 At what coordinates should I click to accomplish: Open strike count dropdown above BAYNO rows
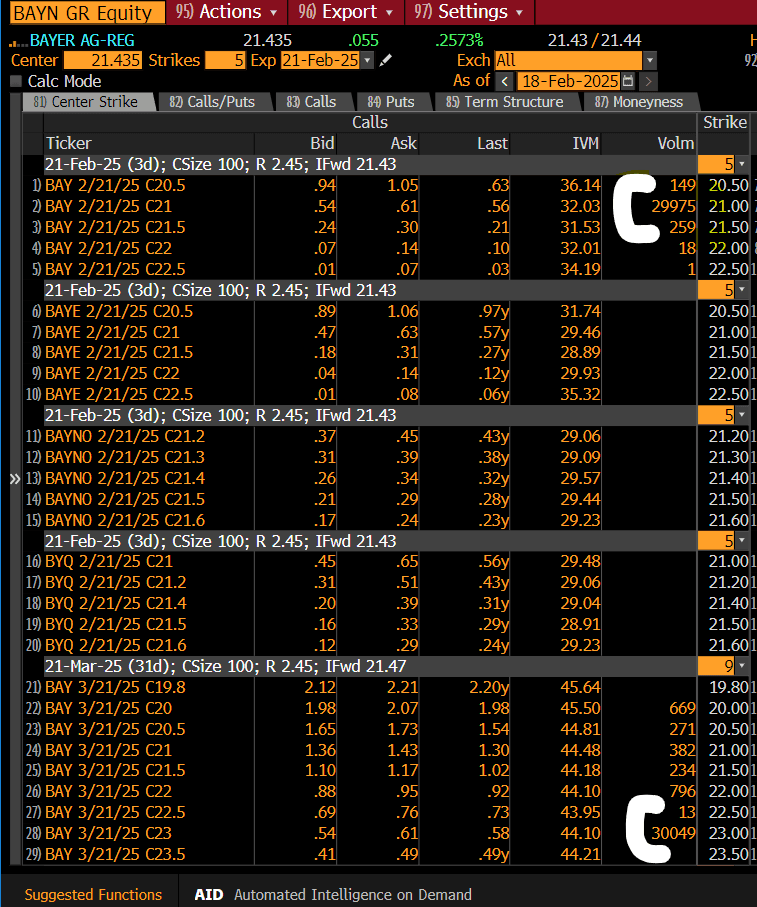click(741, 415)
